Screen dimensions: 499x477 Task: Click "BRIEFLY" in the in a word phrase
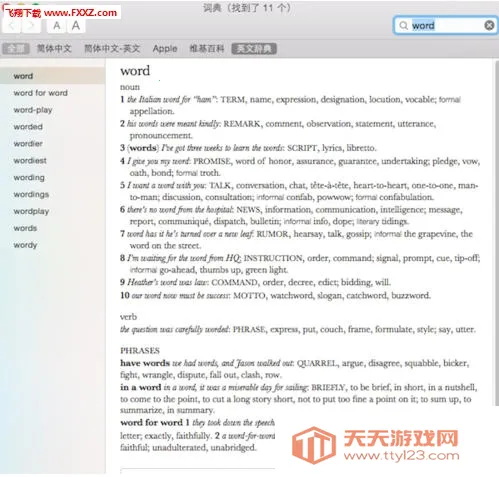point(329,388)
